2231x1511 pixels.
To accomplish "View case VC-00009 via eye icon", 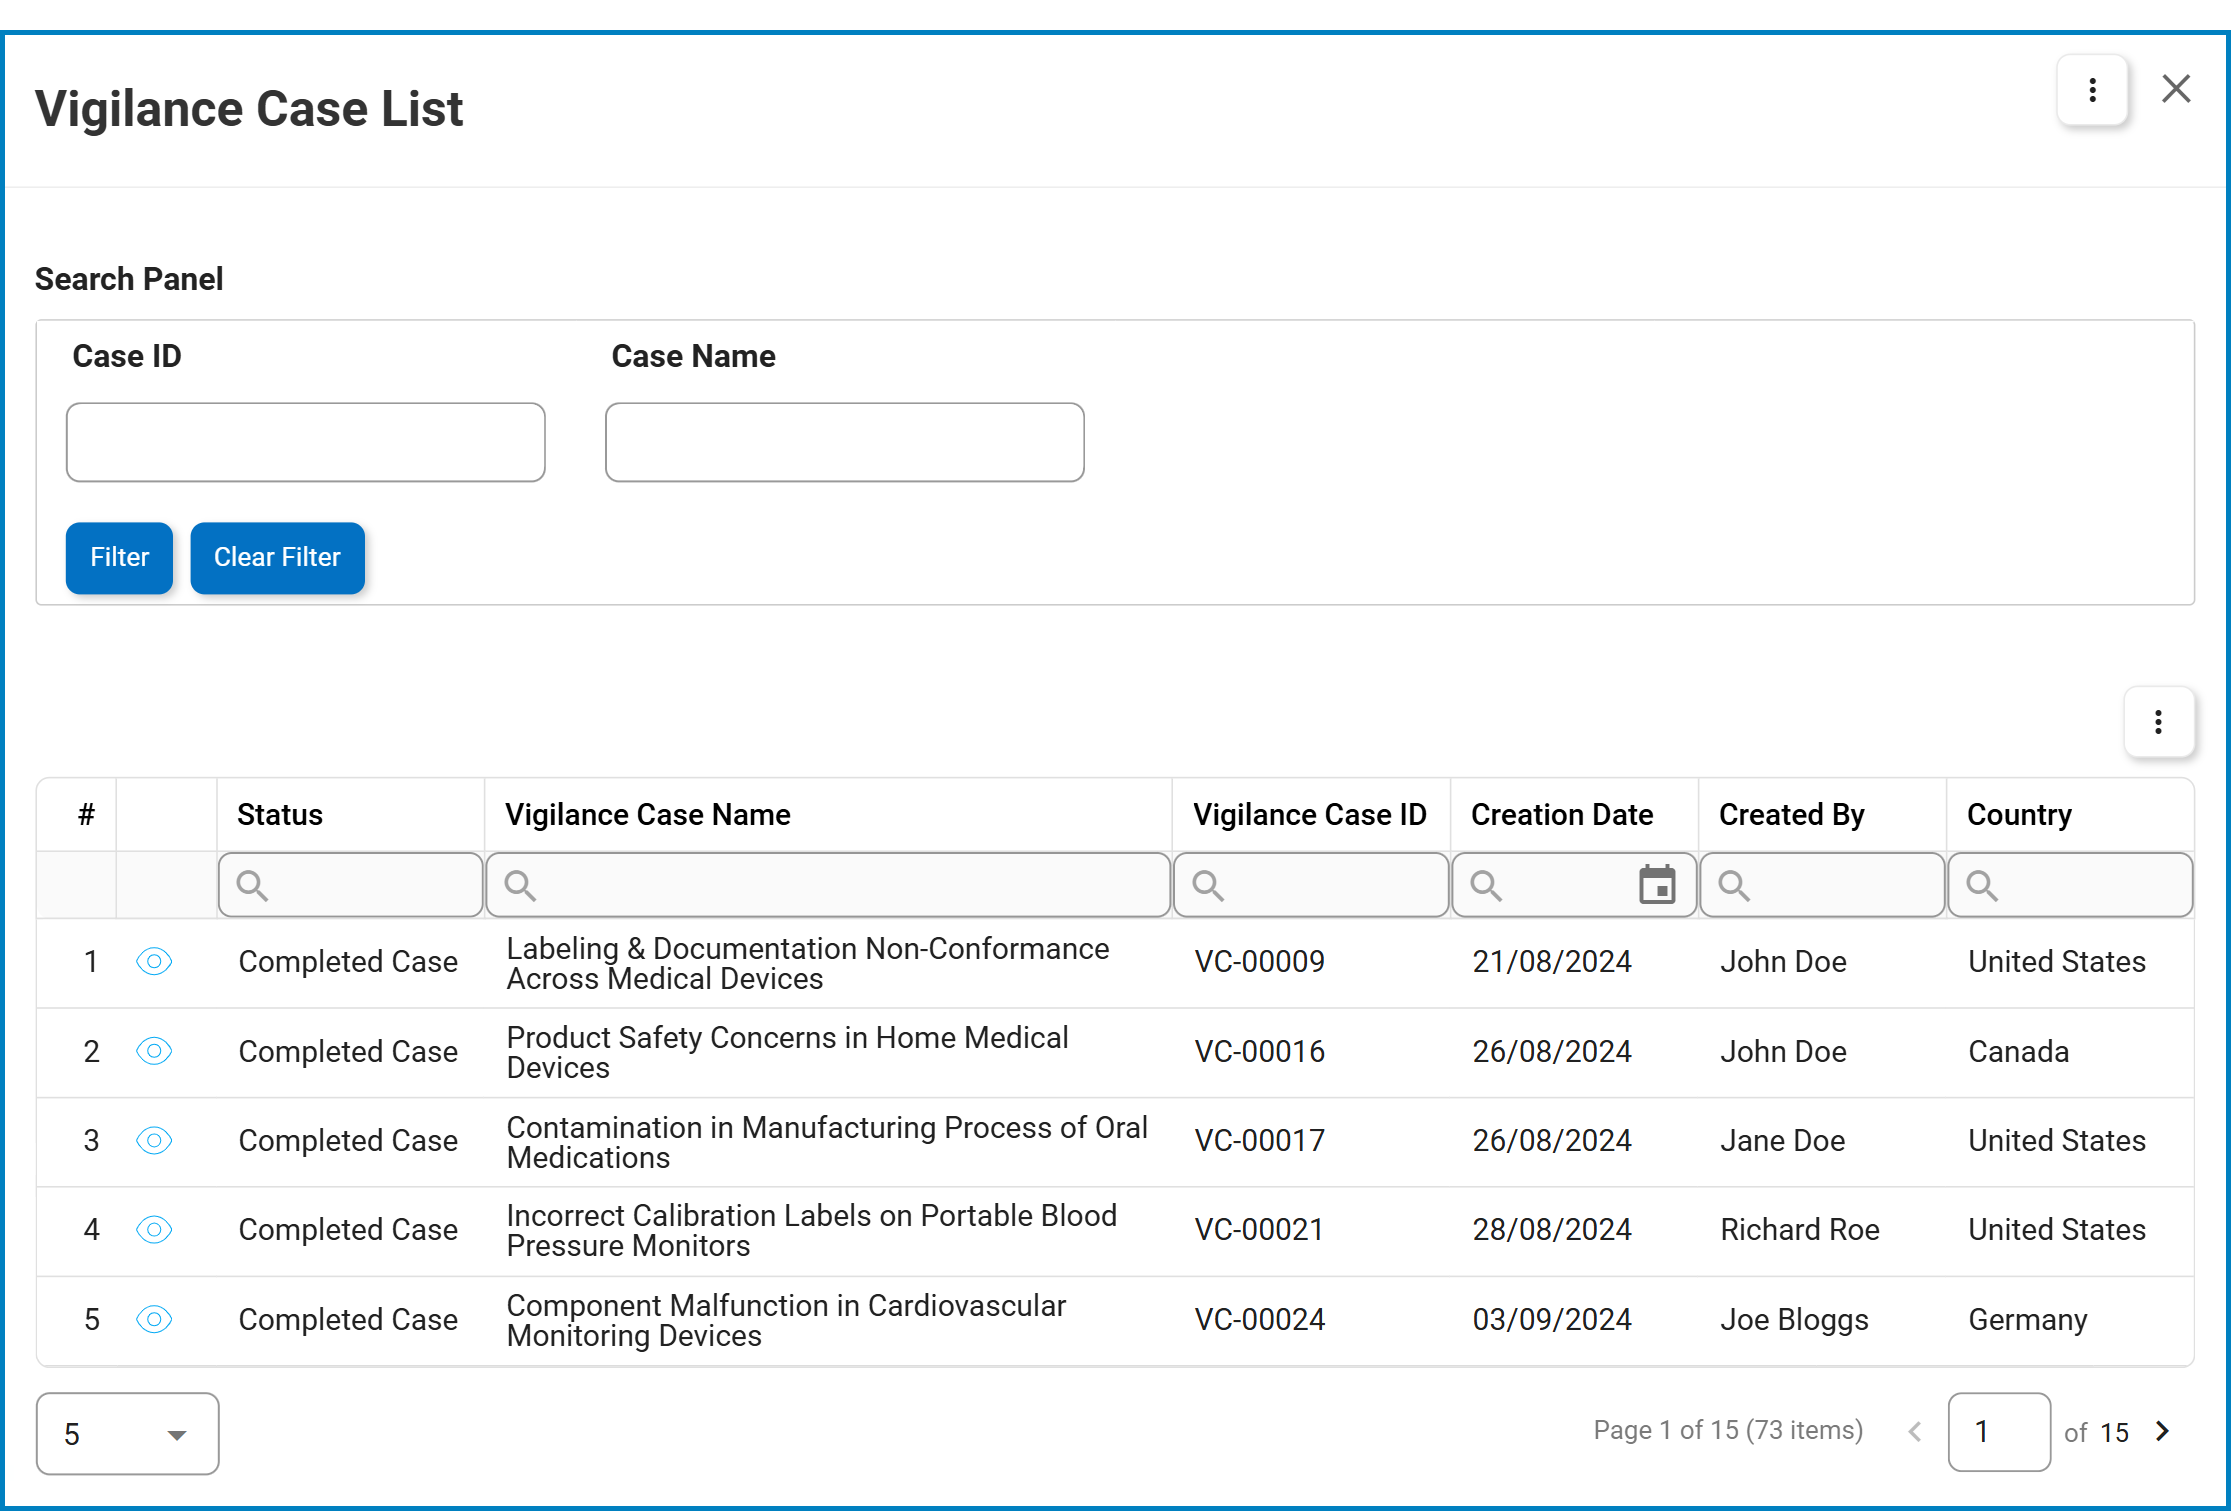I will coord(154,962).
